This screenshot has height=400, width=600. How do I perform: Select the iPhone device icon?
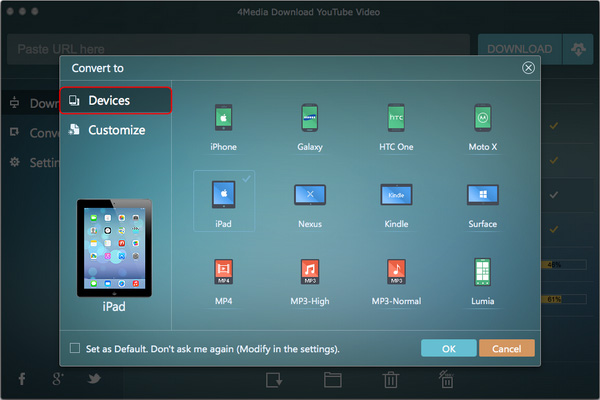coord(223,119)
